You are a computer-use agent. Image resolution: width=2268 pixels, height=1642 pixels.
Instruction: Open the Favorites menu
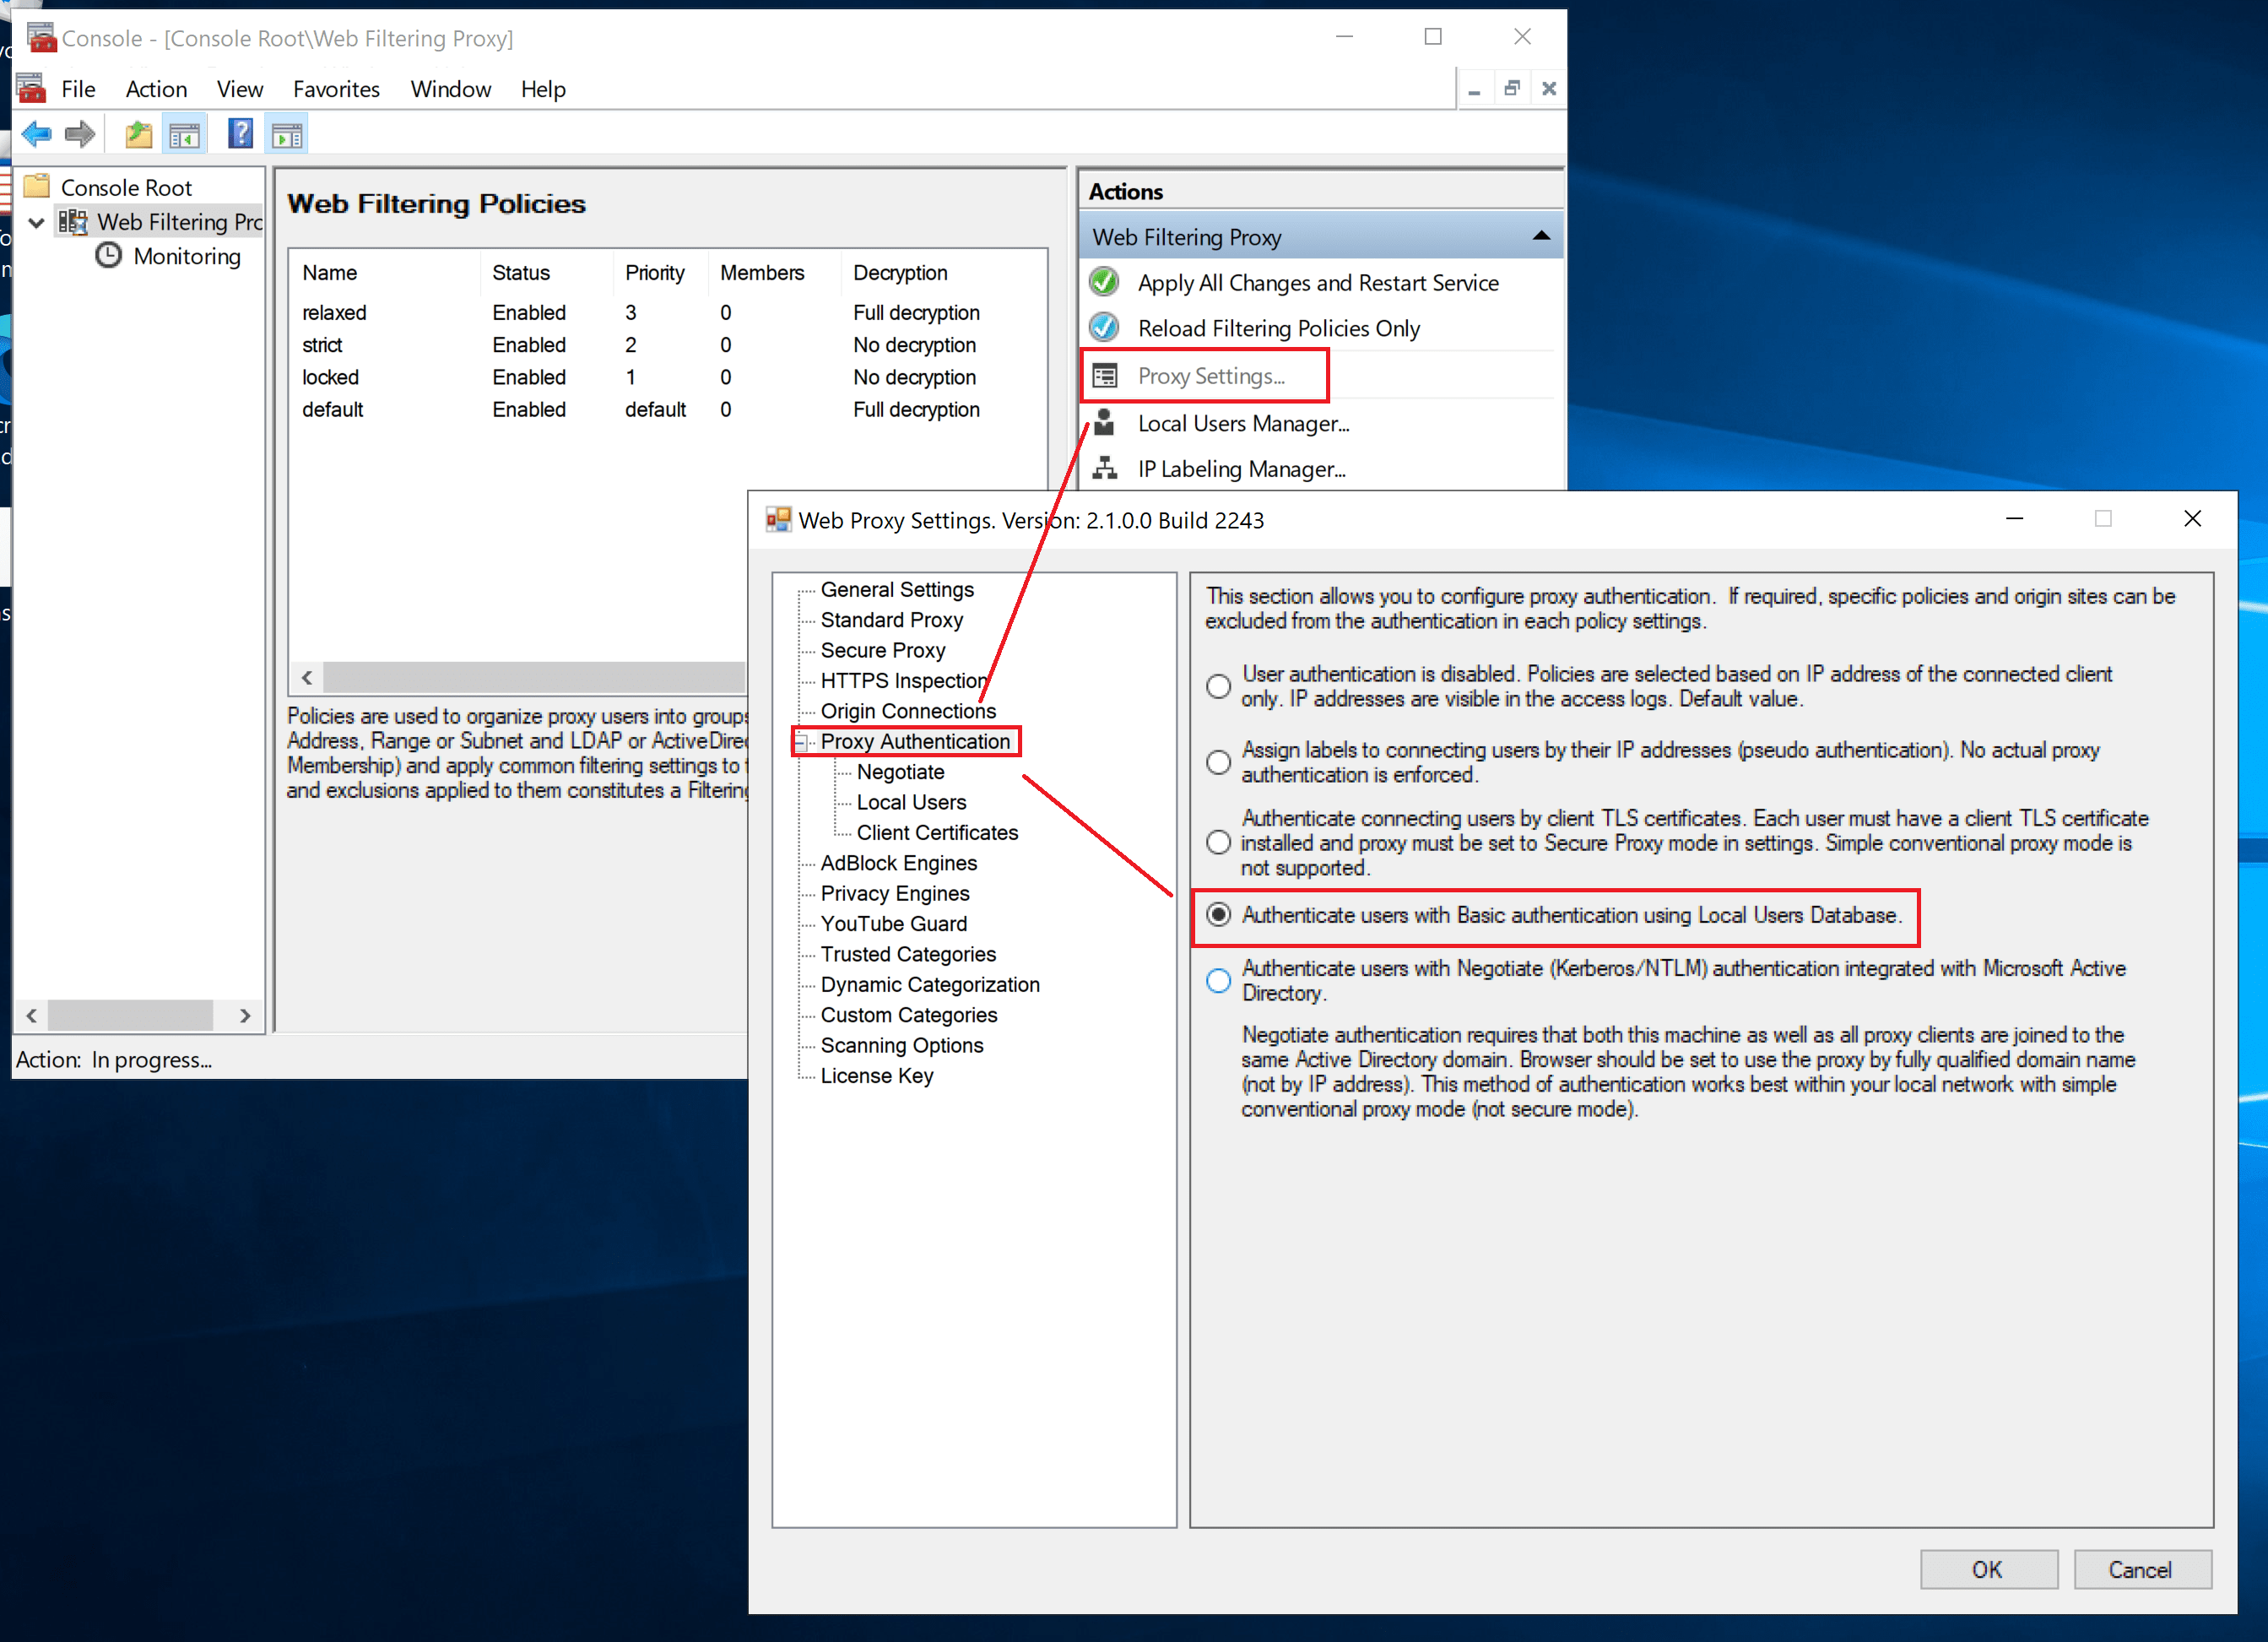(x=336, y=89)
